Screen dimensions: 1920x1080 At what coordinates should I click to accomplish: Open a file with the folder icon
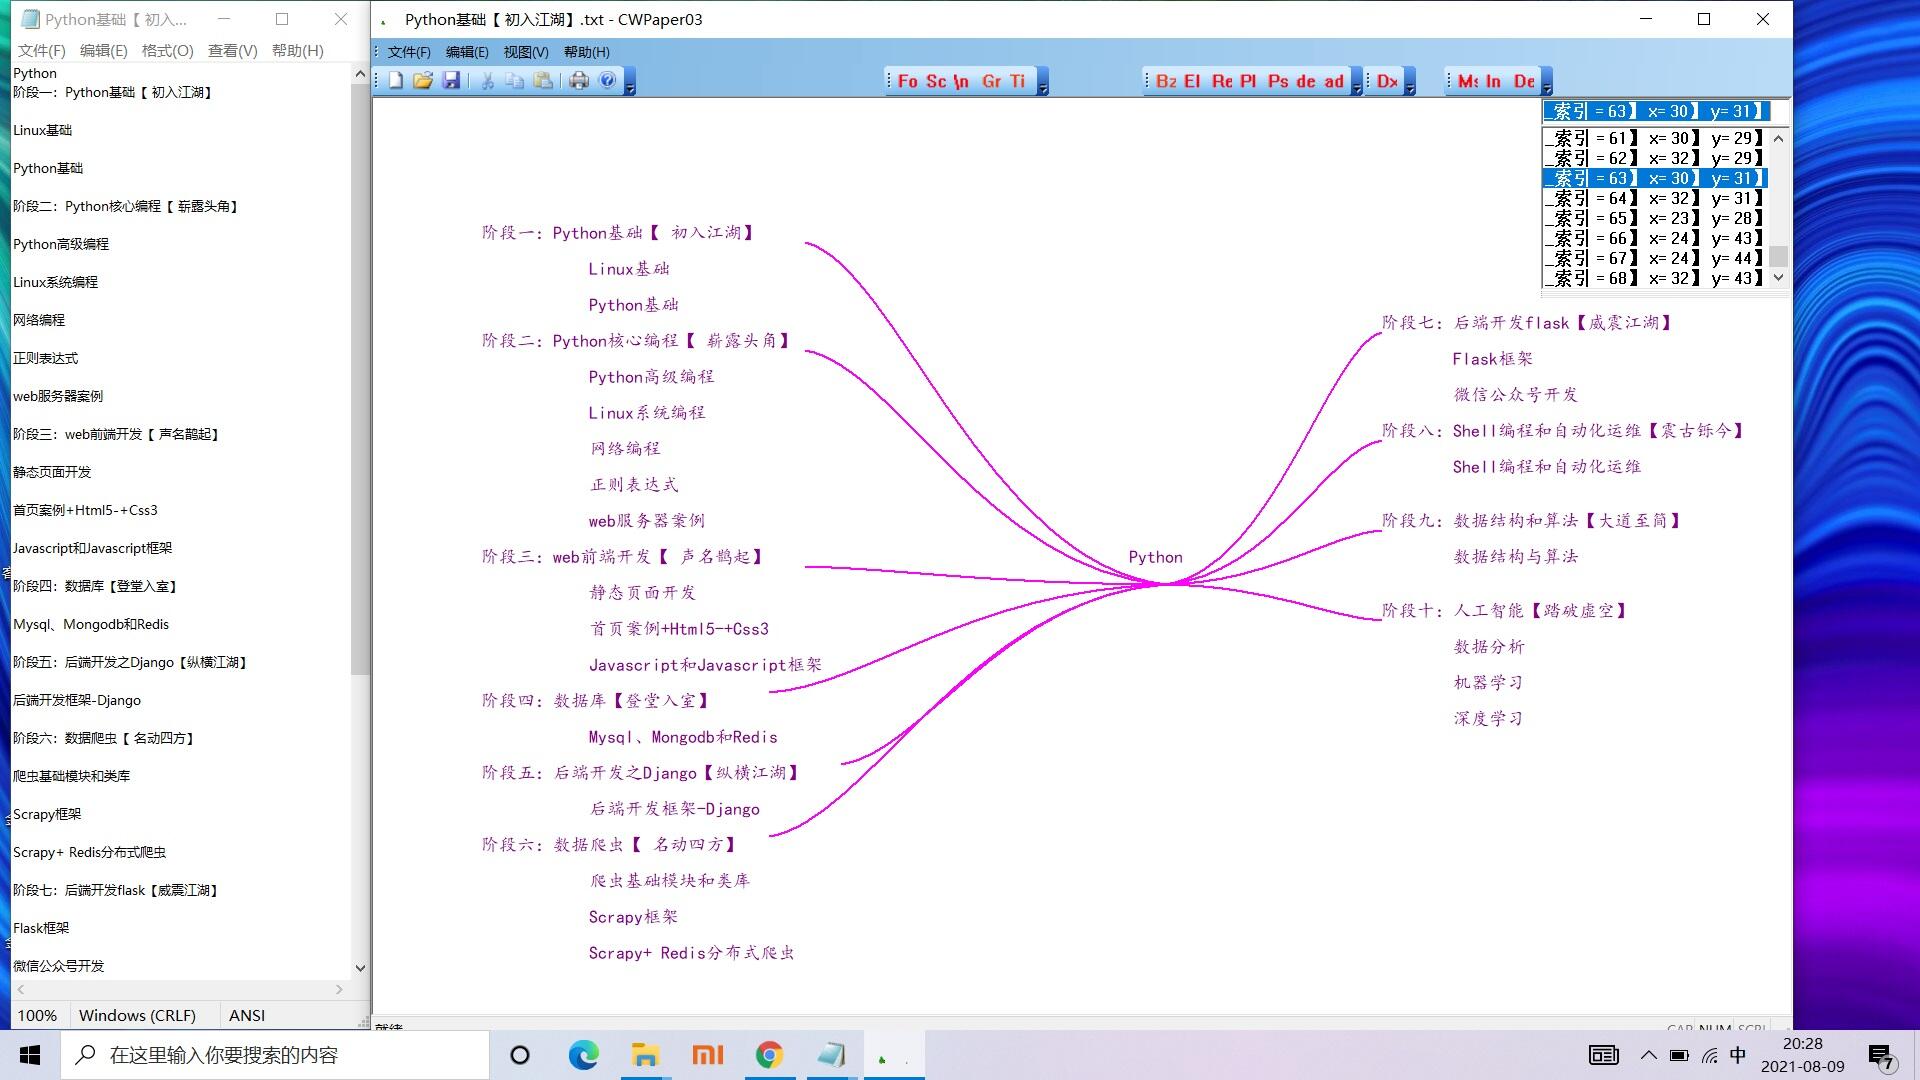pyautogui.click(x=423, y=81)
